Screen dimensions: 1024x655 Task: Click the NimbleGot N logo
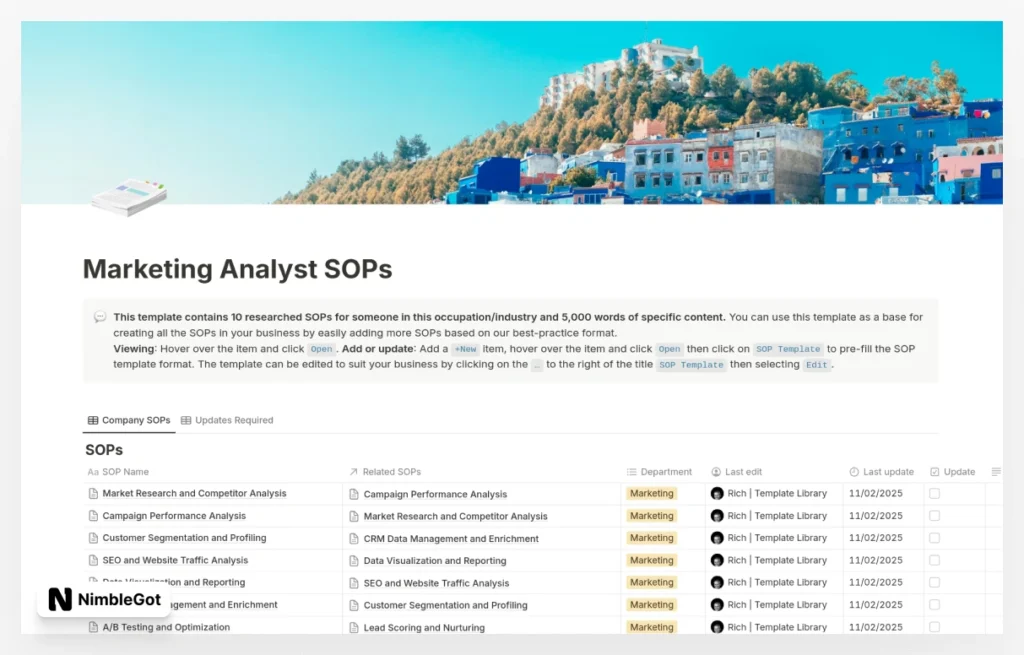tap(60, 599)
